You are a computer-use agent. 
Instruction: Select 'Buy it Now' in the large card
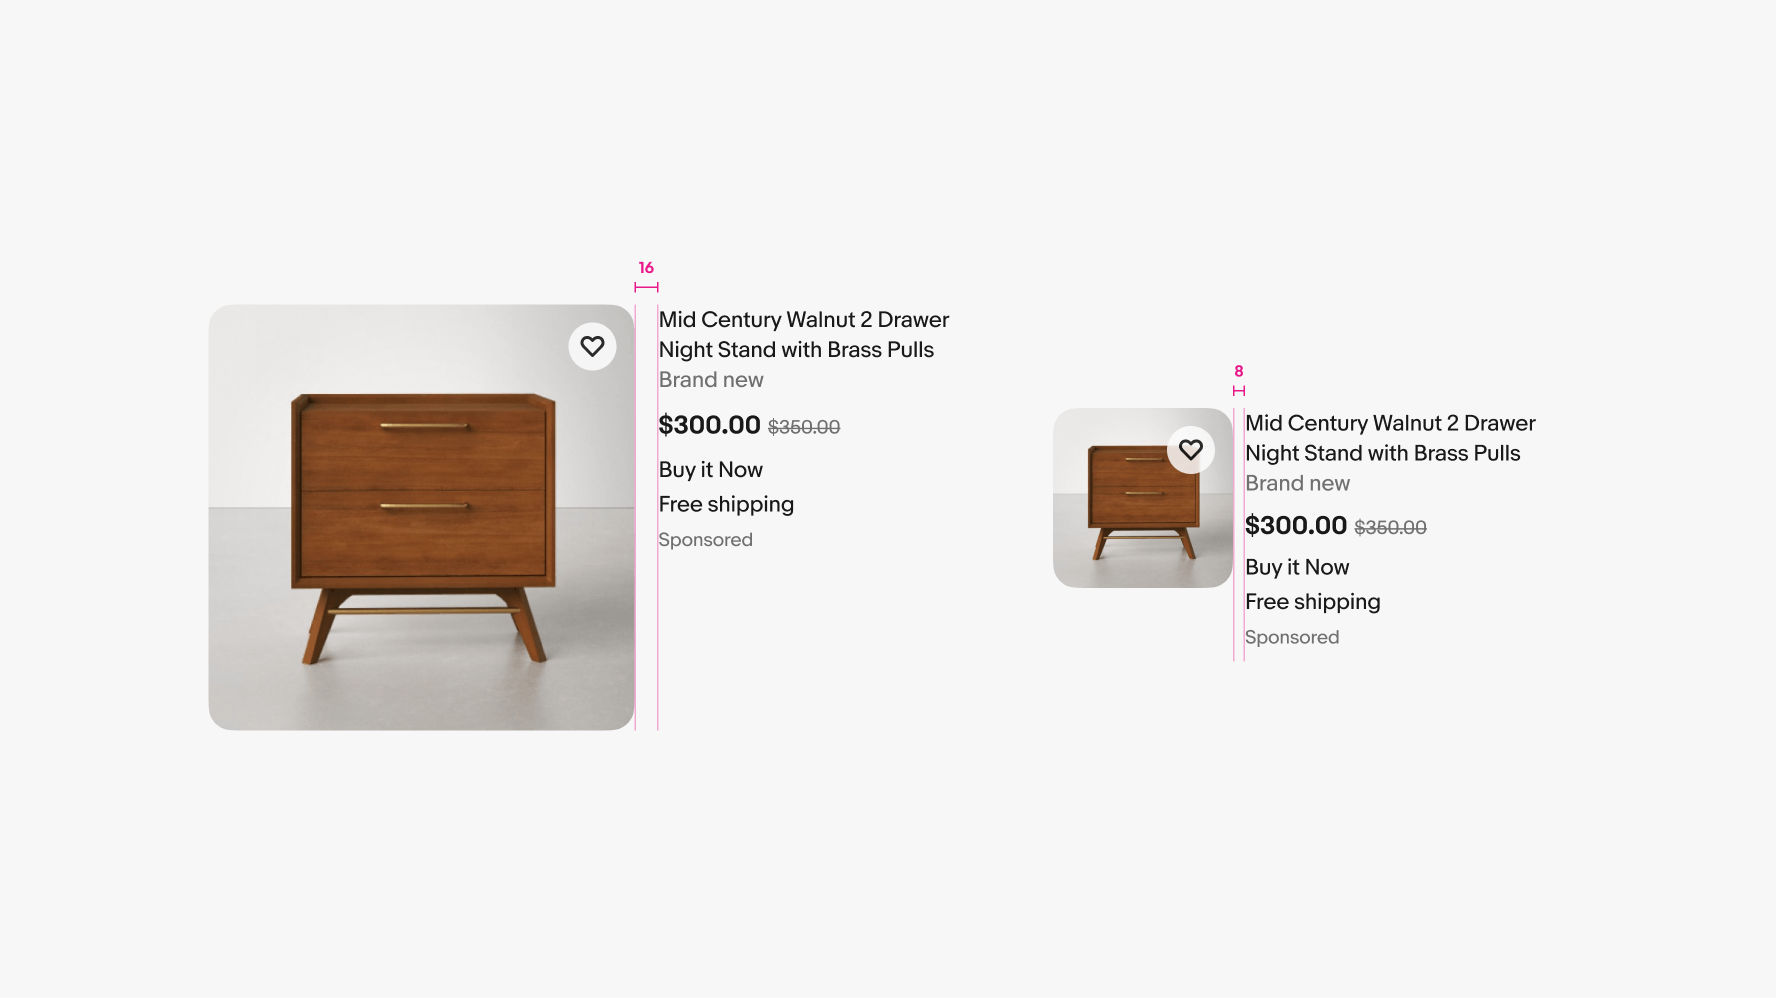click(710, 470)
